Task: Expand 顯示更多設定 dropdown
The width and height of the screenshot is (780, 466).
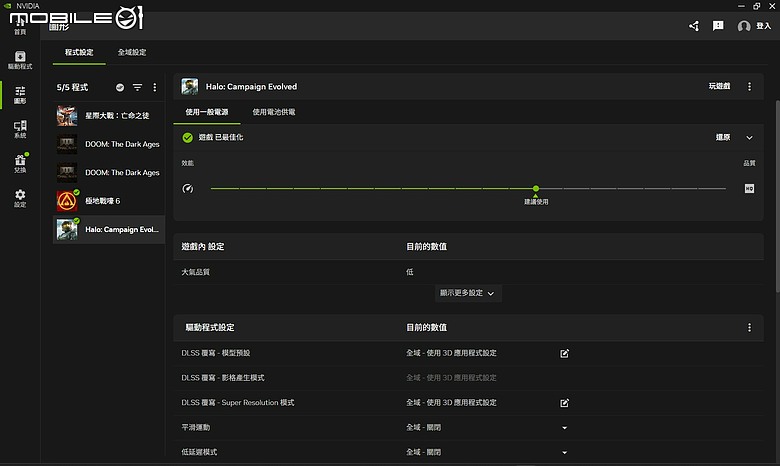Action: click(468, 293)
